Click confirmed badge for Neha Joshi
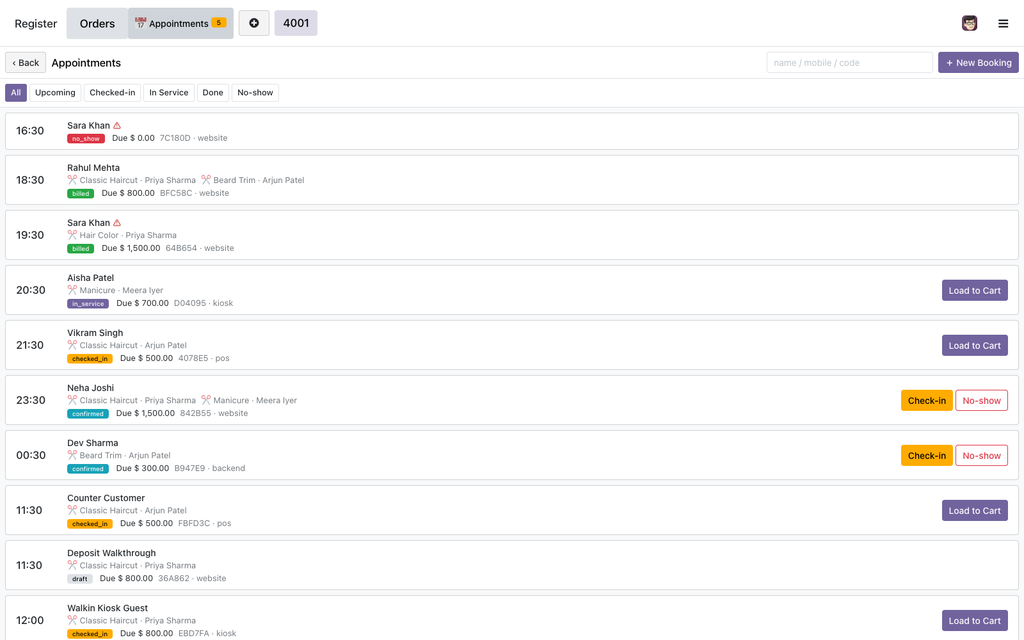1024x640 pixels. click(x=88, y=413)
